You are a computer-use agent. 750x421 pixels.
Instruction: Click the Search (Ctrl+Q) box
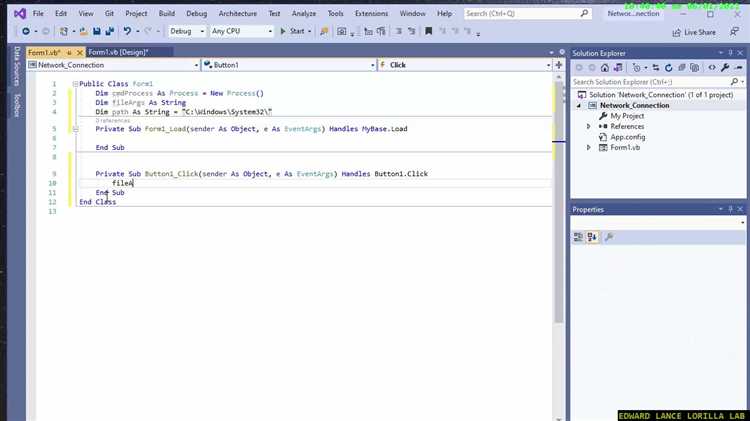click(x=528, y=13)
